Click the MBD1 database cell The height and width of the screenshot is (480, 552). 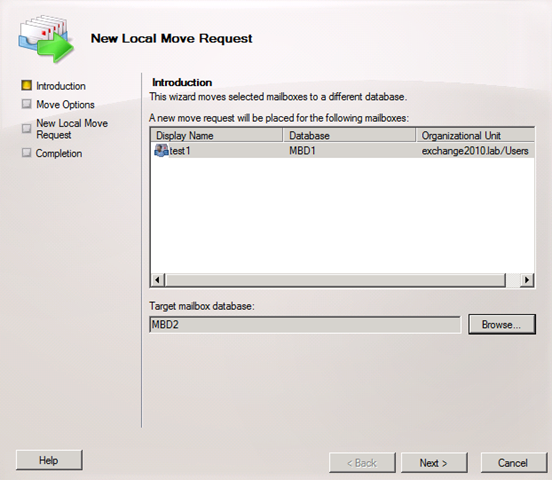pos(302,151)
